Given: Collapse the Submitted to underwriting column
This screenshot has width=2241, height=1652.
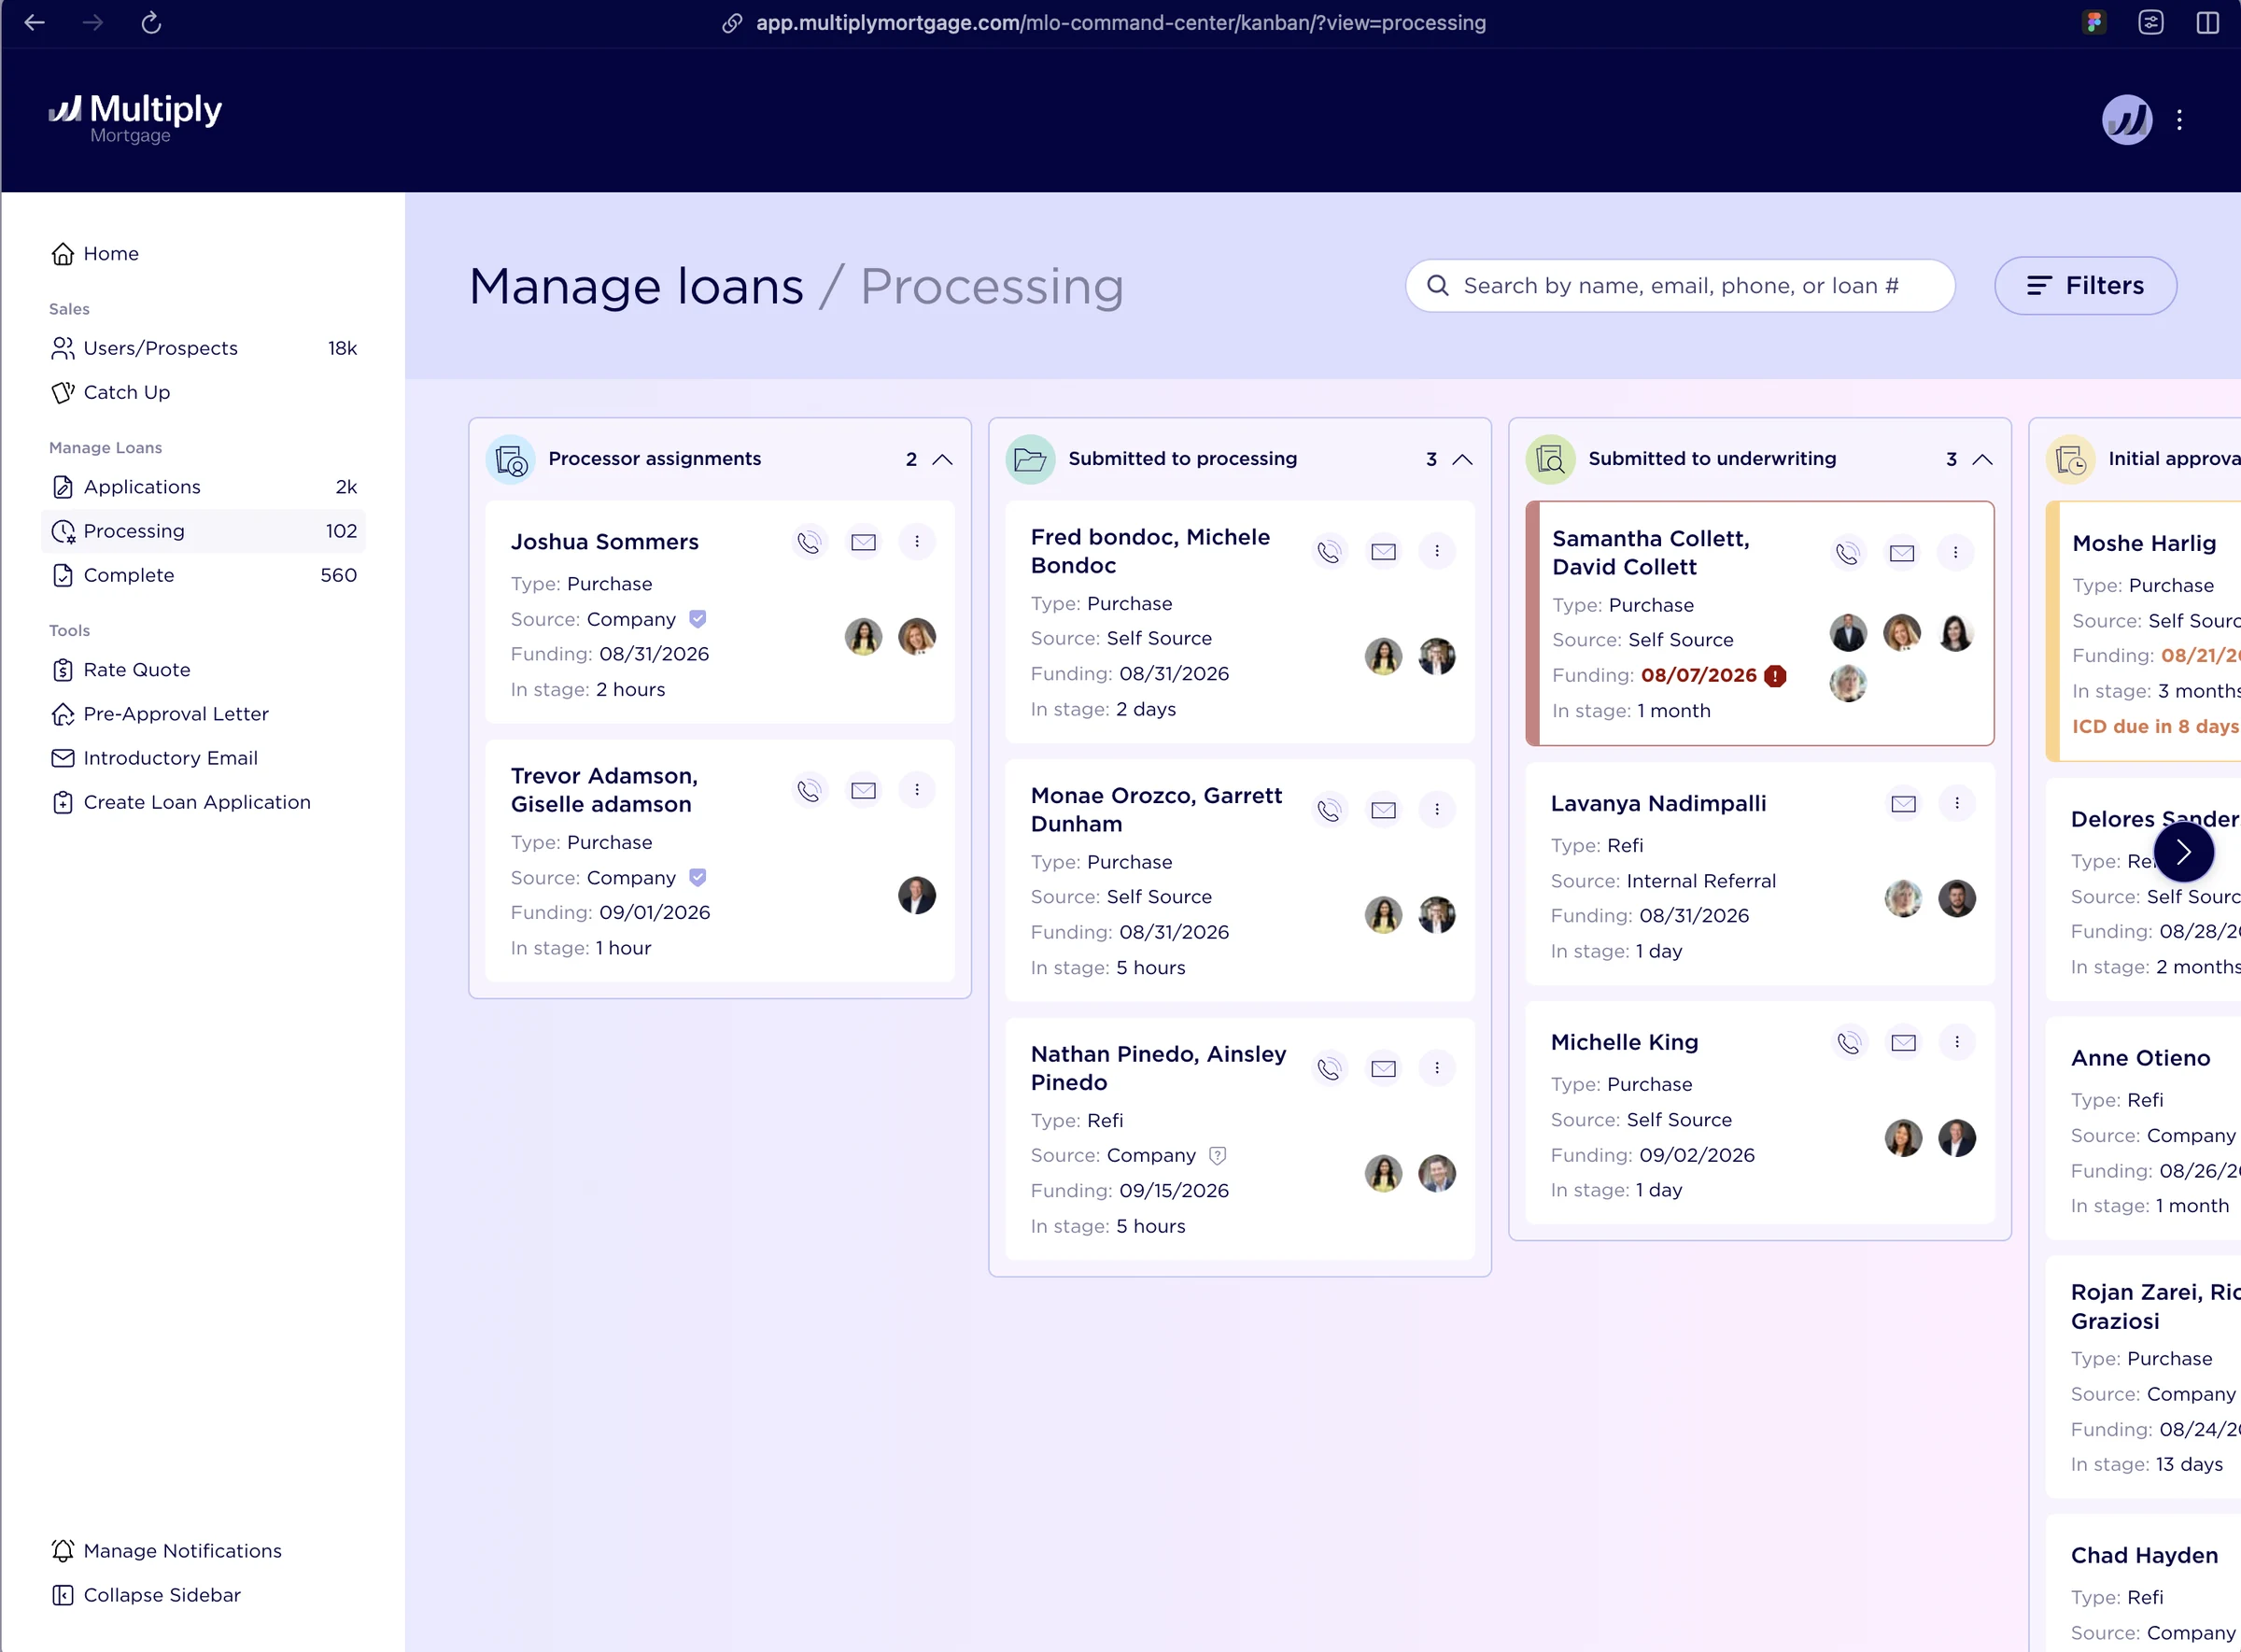Looking at the screenshot, I should [1982, 460].
